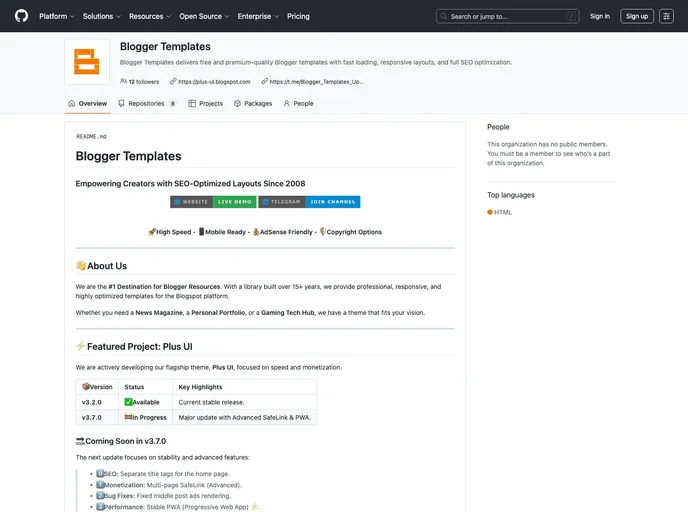Expand the Enterprise menu
Viewport: 688px width, 512px height.
tap(258, 16)
